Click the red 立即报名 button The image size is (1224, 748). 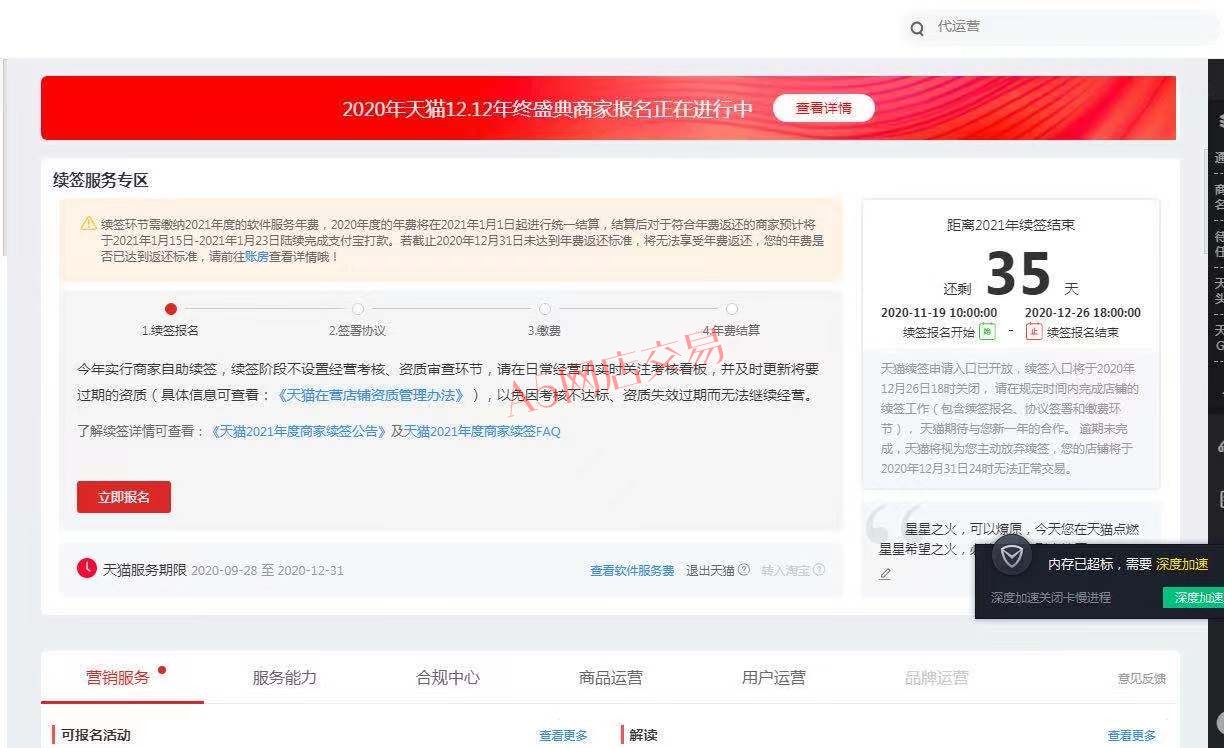(124, 497)
